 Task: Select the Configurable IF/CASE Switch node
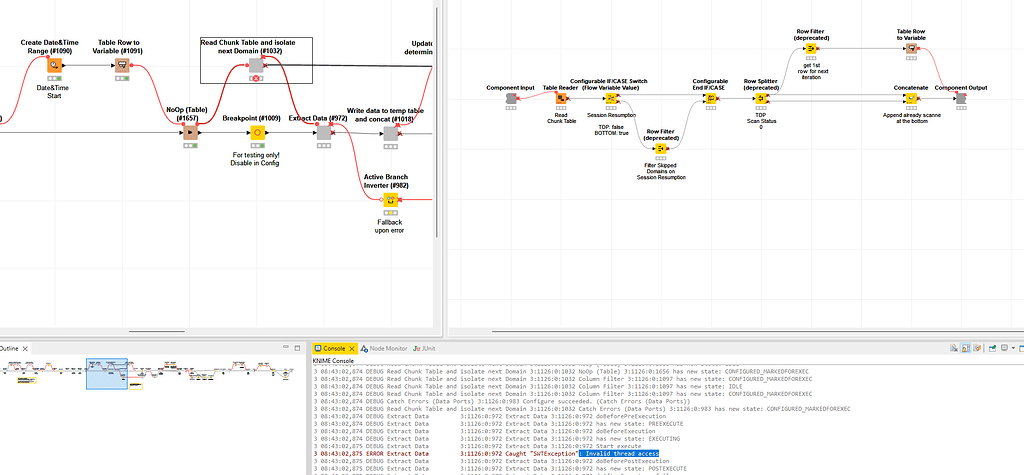[x=612, y=99]
